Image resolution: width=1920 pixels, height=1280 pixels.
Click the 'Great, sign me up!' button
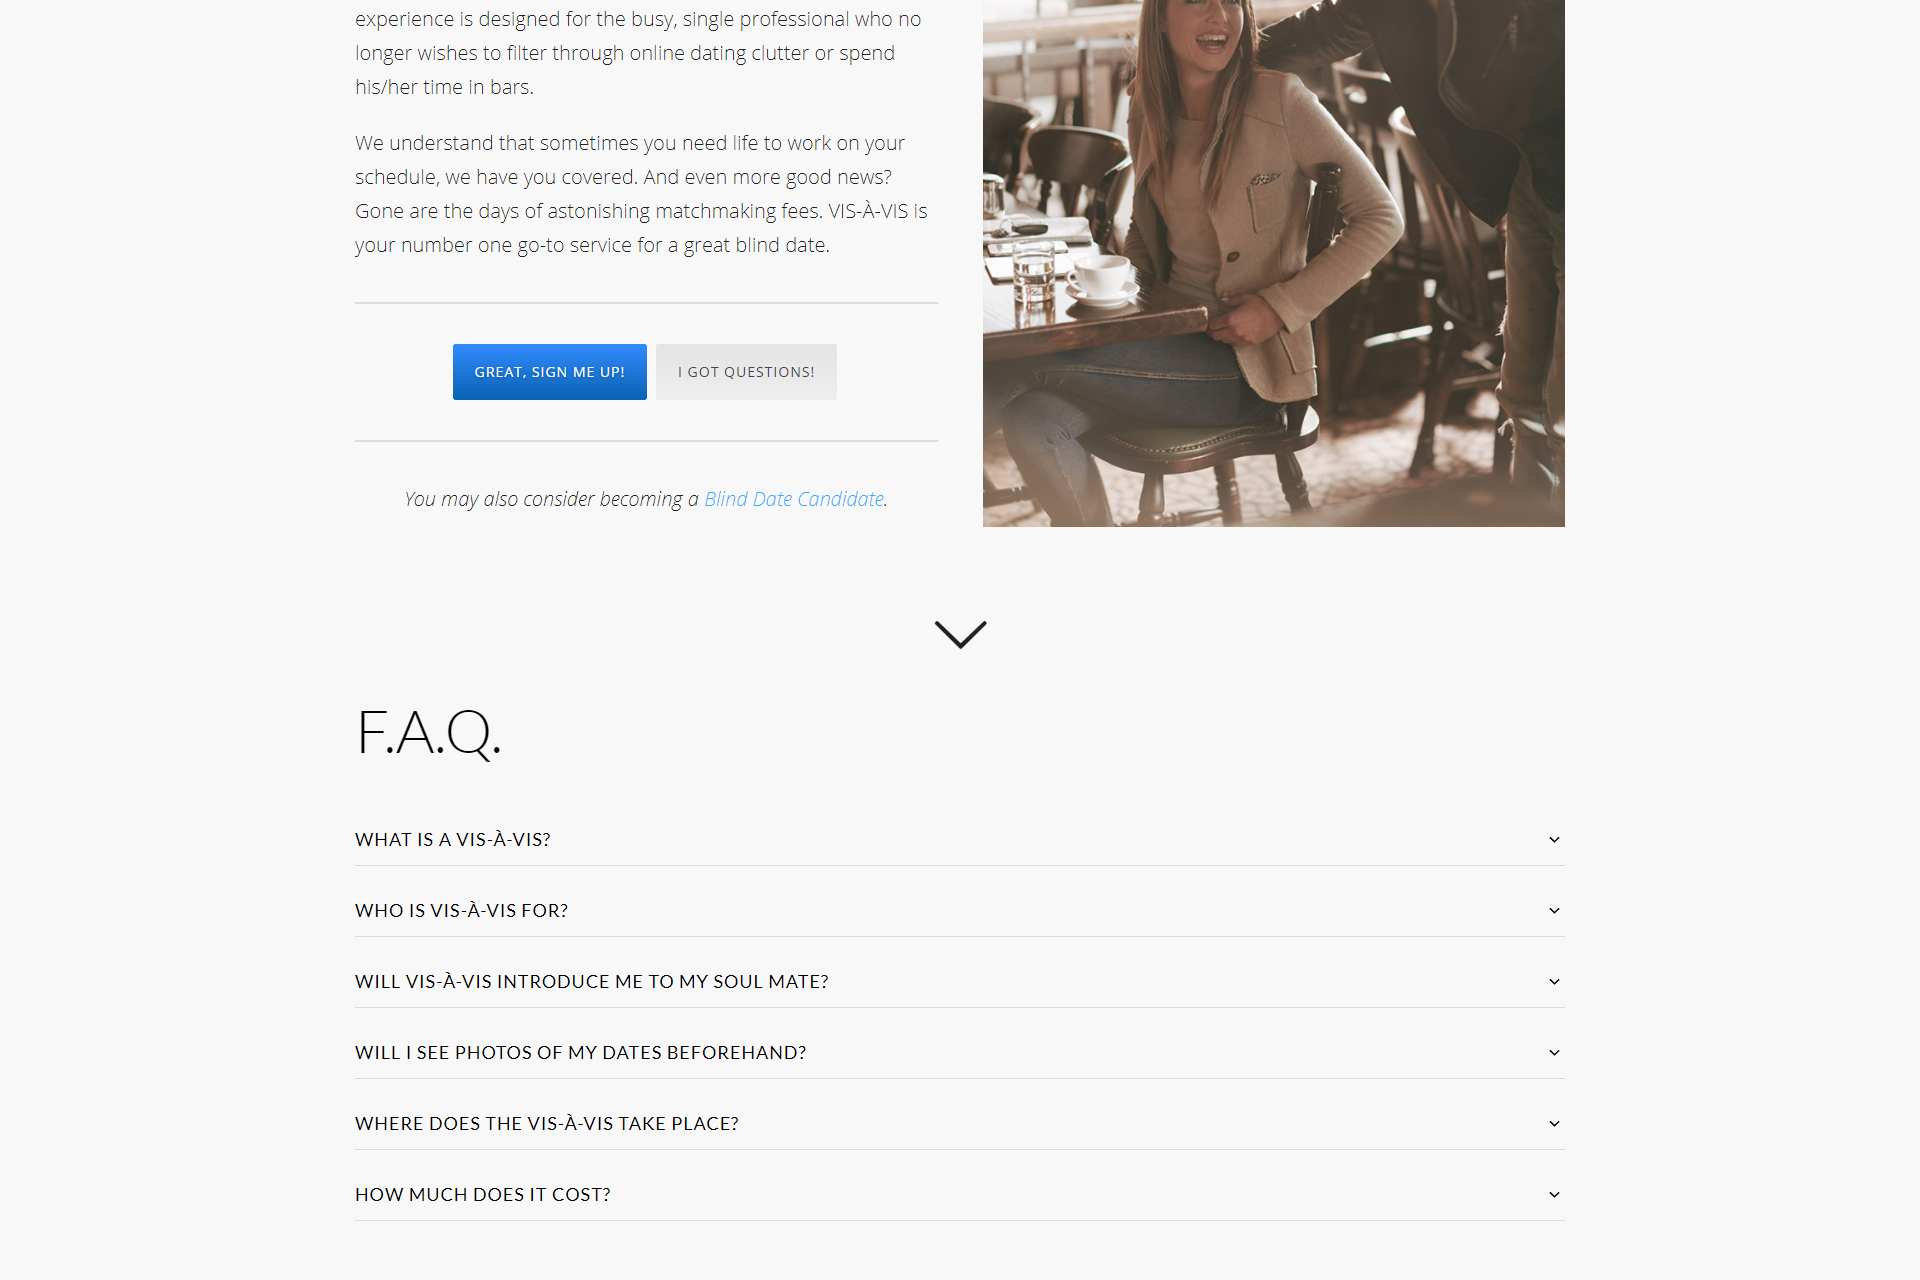pyautogui.click(x=550, y=372)
